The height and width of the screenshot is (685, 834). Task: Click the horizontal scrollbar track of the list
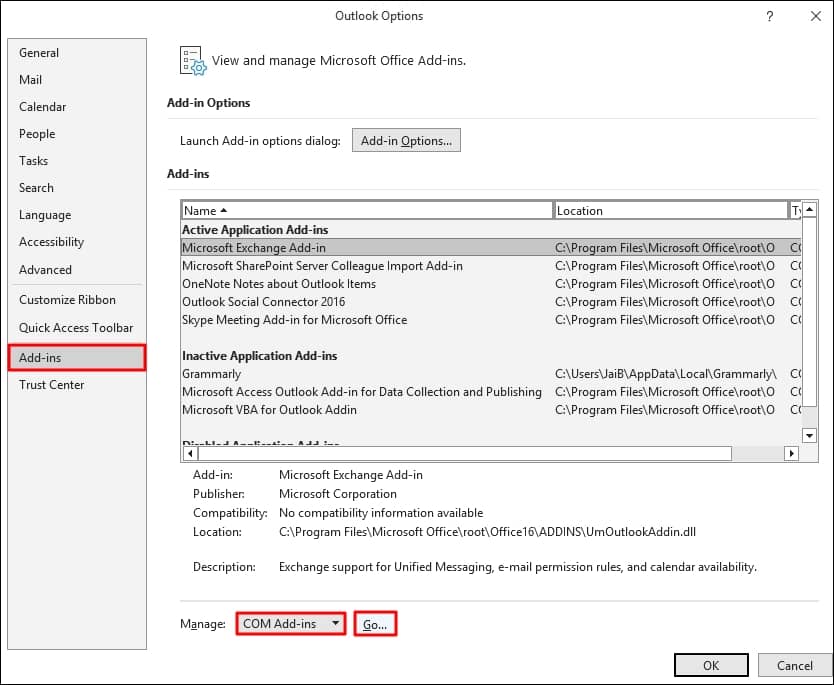758,454
